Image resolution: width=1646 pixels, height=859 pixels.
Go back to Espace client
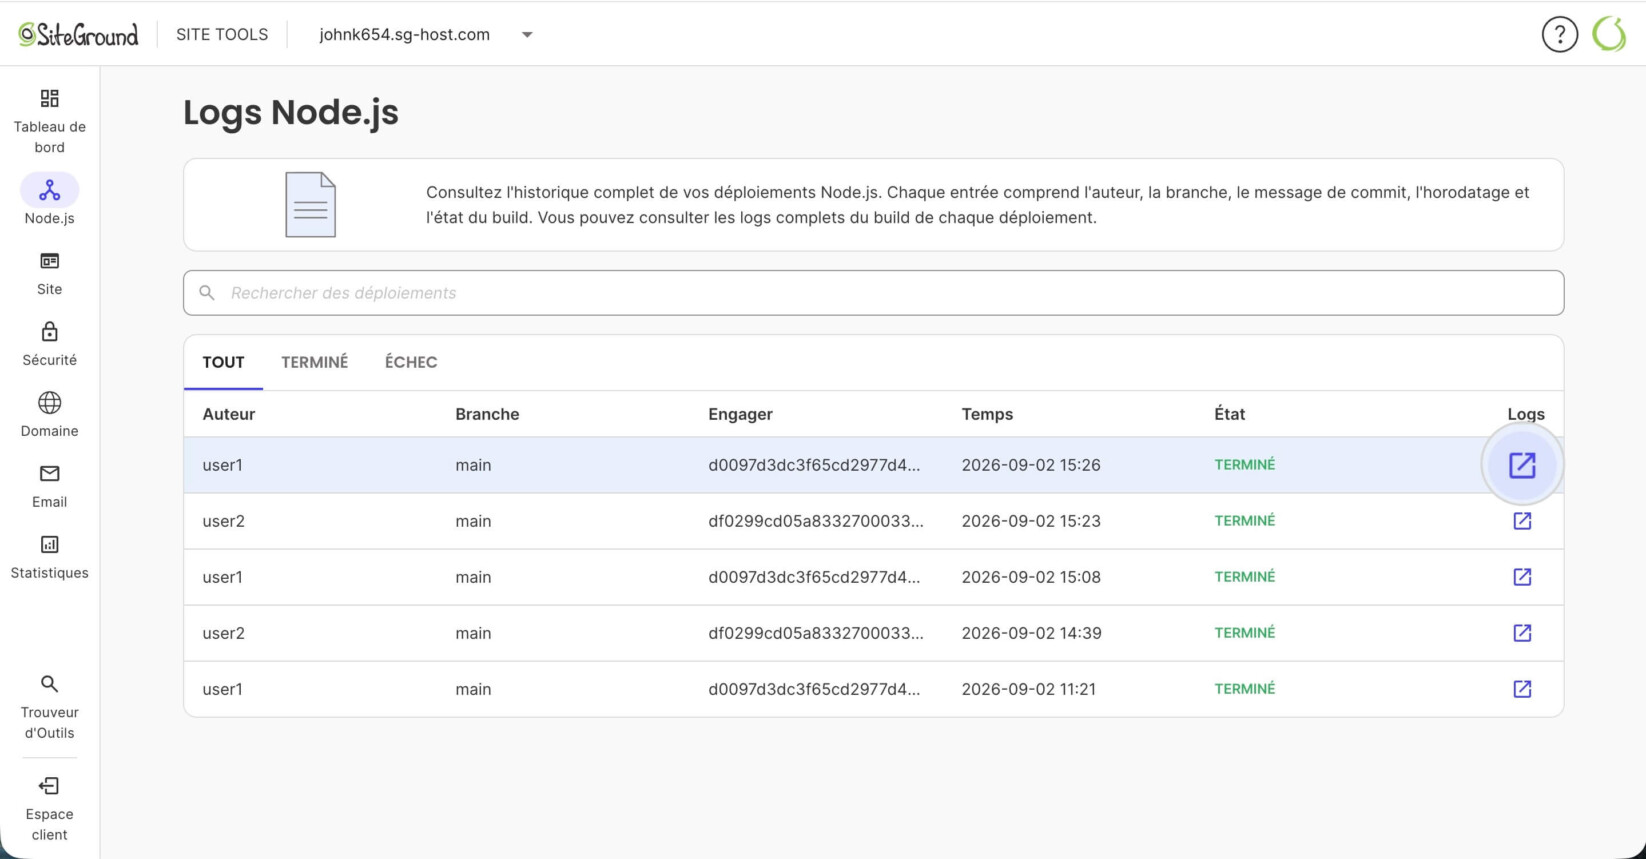(49, 809)
